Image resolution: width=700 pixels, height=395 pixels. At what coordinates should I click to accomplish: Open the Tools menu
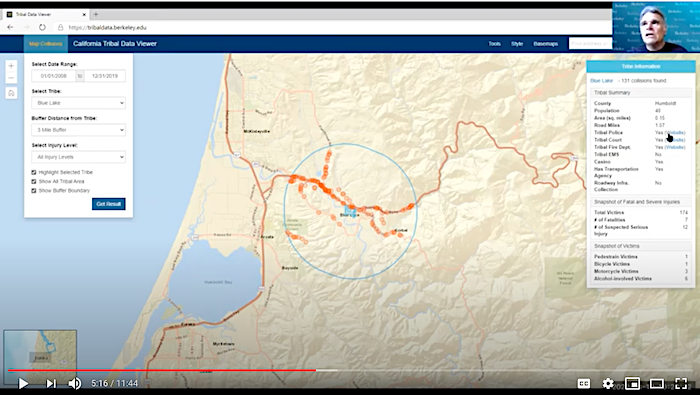494,44
